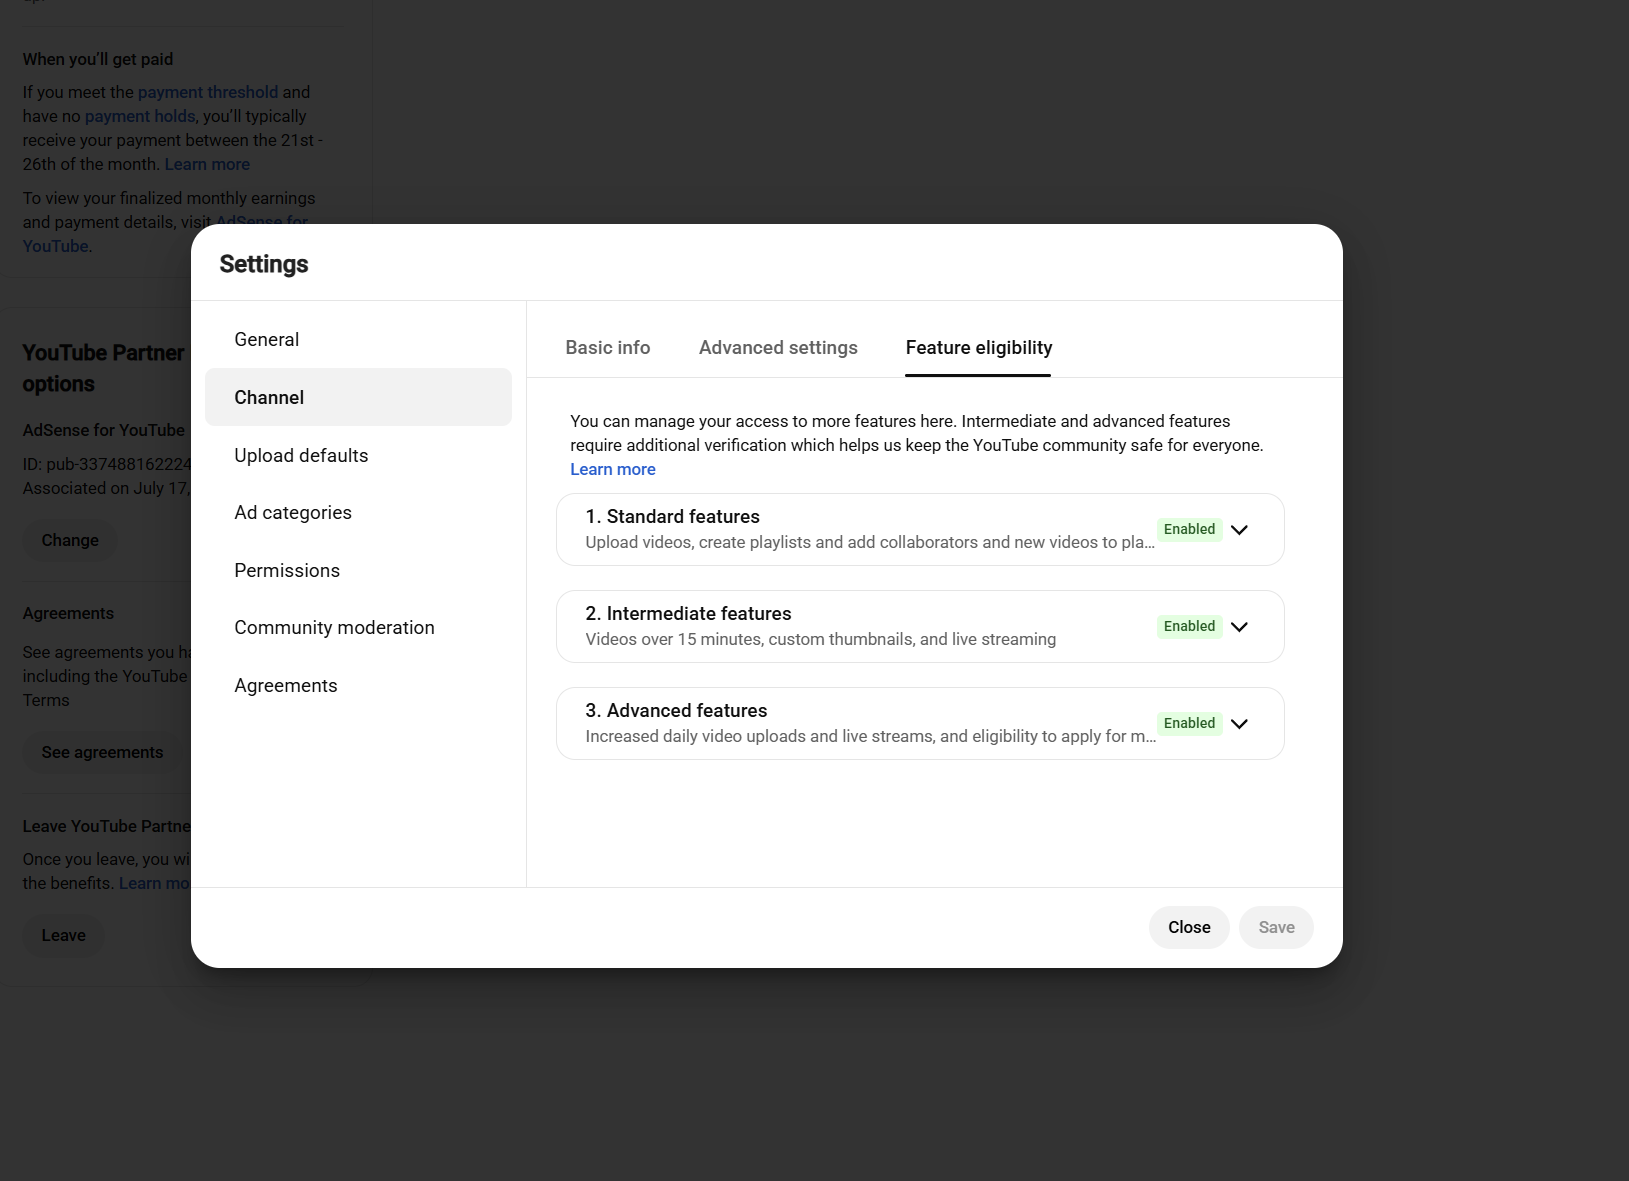
Task: Close the Settings dialog
Action: click(1189, 927)
